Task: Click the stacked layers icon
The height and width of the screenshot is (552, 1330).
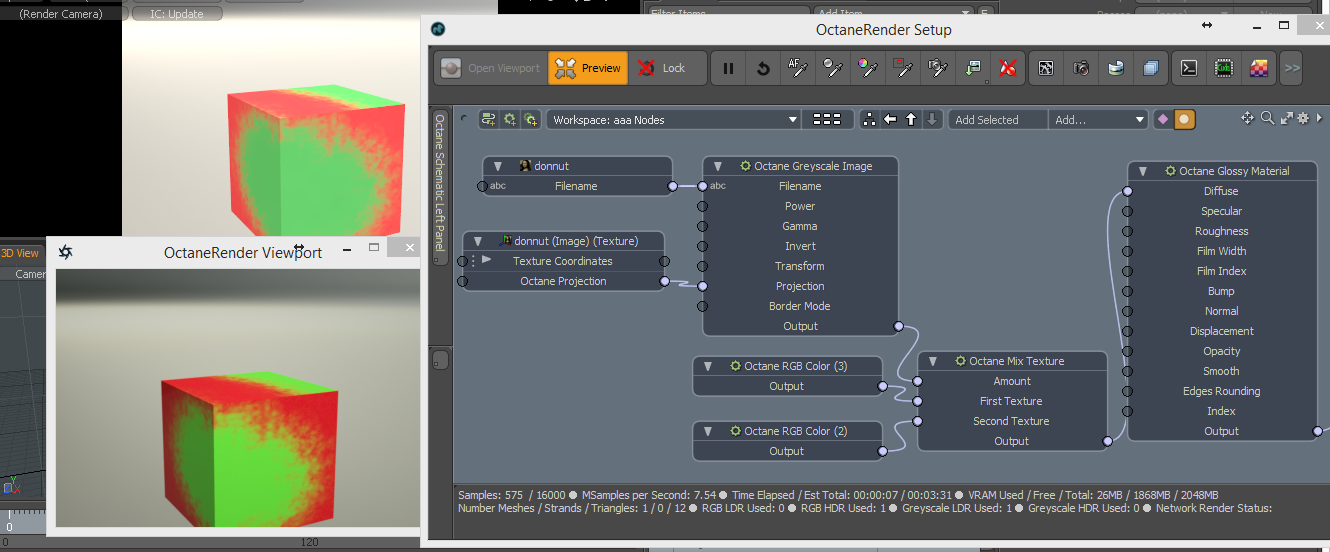Action: pyautogui.click(x=1151, y=68)
